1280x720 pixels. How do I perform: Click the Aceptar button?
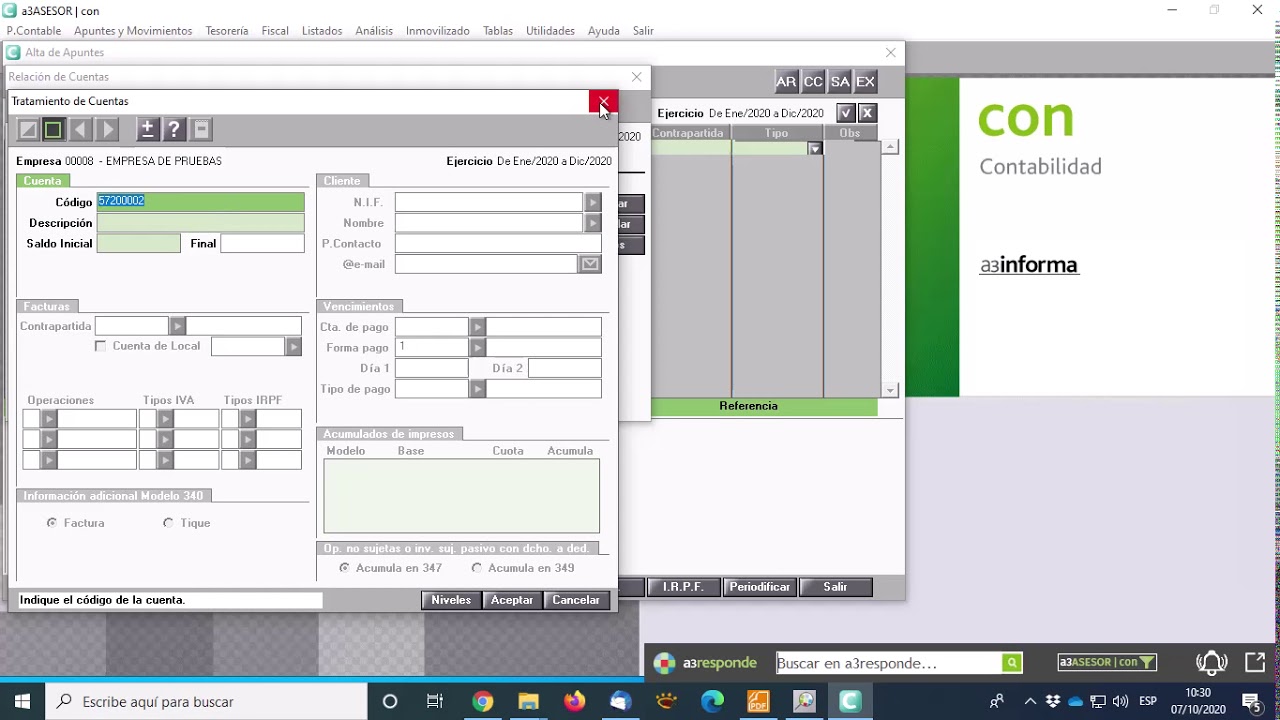tap(512, 600)
